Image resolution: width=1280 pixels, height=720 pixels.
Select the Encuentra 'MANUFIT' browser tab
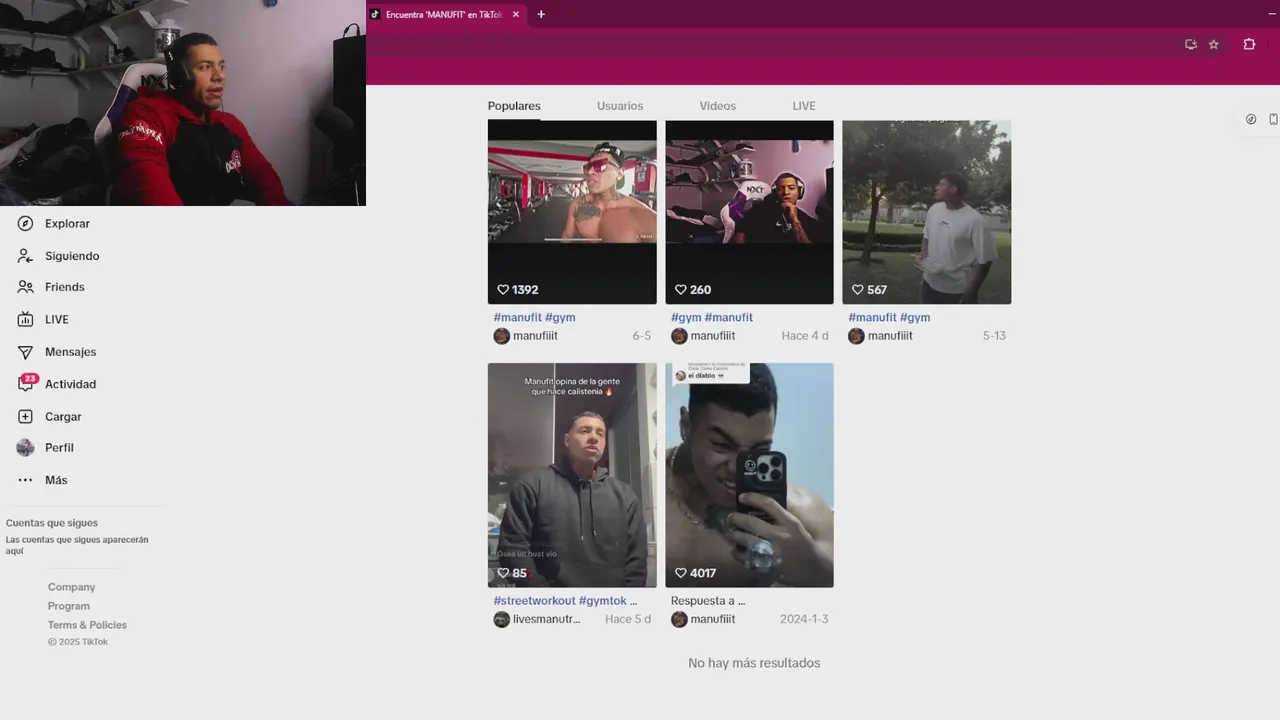pos(446,15)
